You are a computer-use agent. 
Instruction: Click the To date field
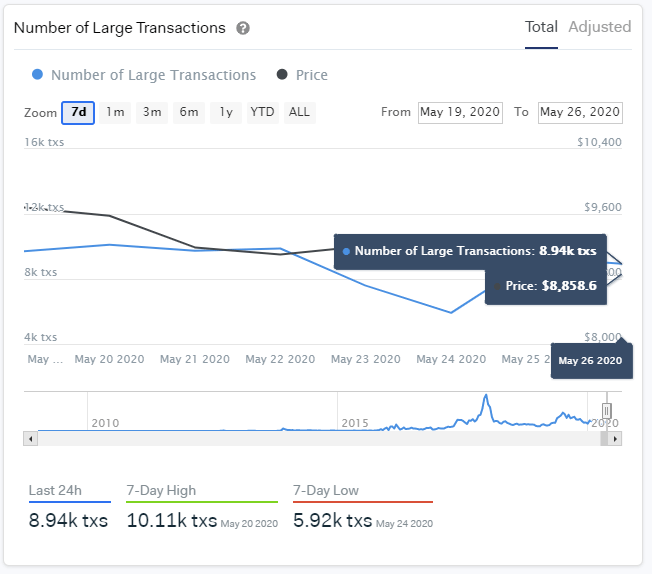580,112
